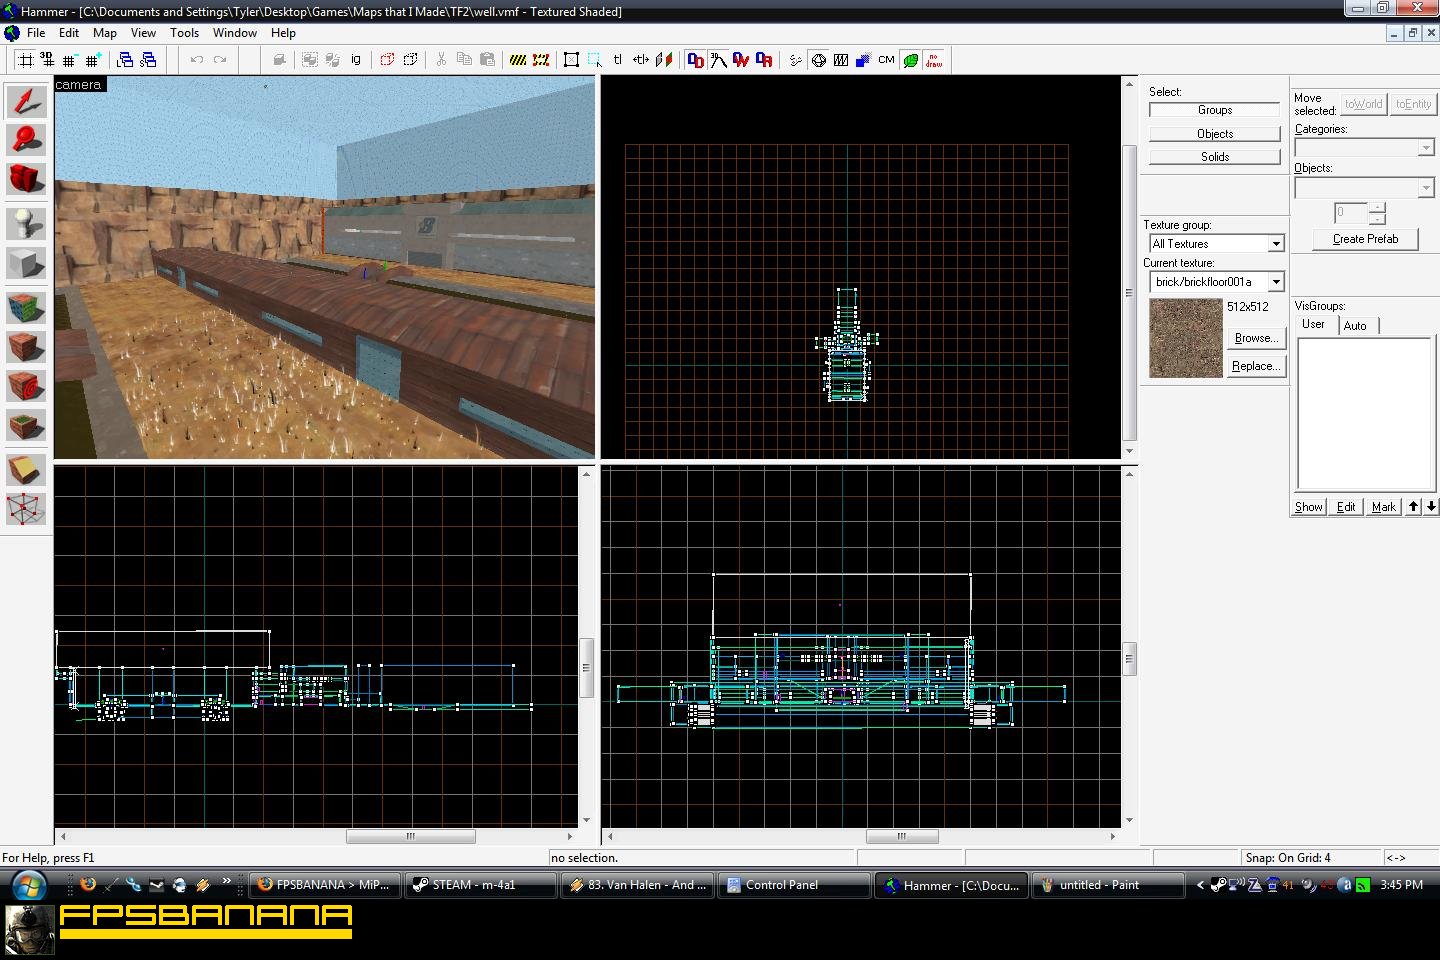Open the Toggle Texture Application tool
The height and width of the screenshot is (960, 1440).
click(26, 307)
